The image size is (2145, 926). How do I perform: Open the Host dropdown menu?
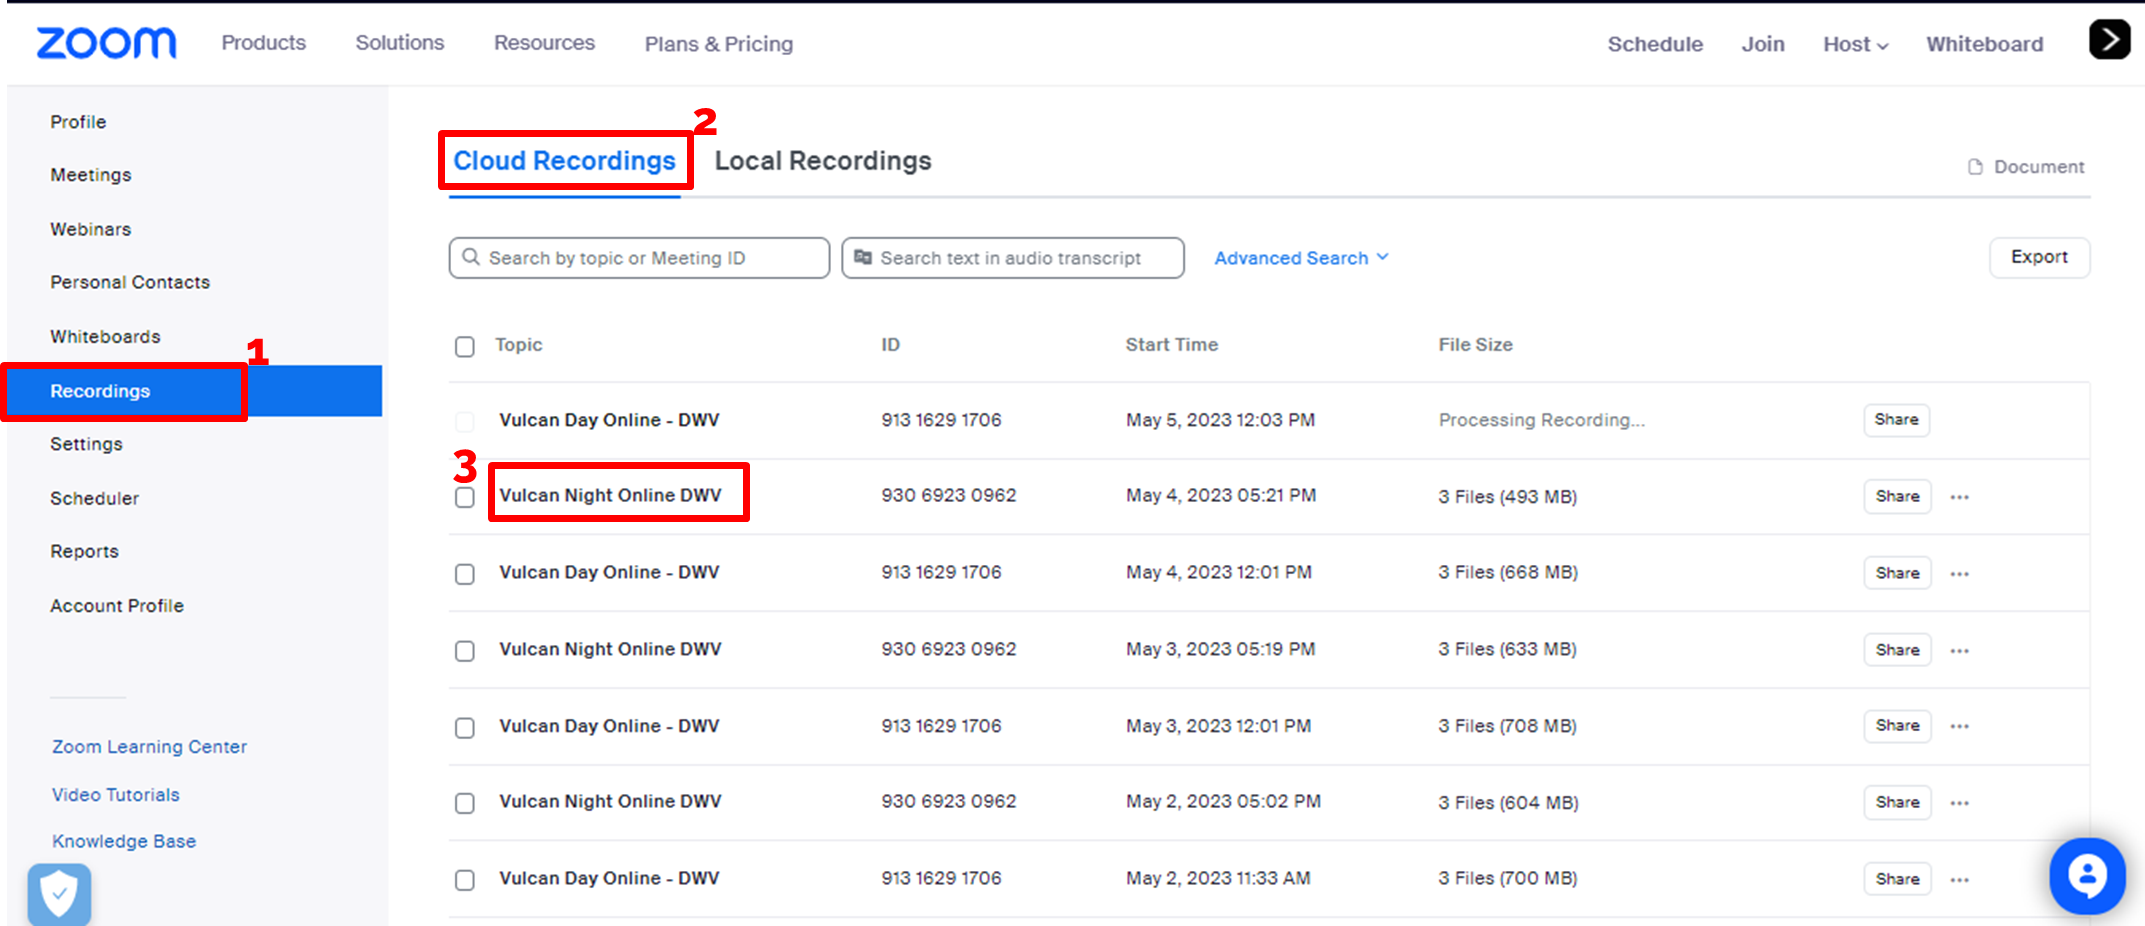[1855, 44]
